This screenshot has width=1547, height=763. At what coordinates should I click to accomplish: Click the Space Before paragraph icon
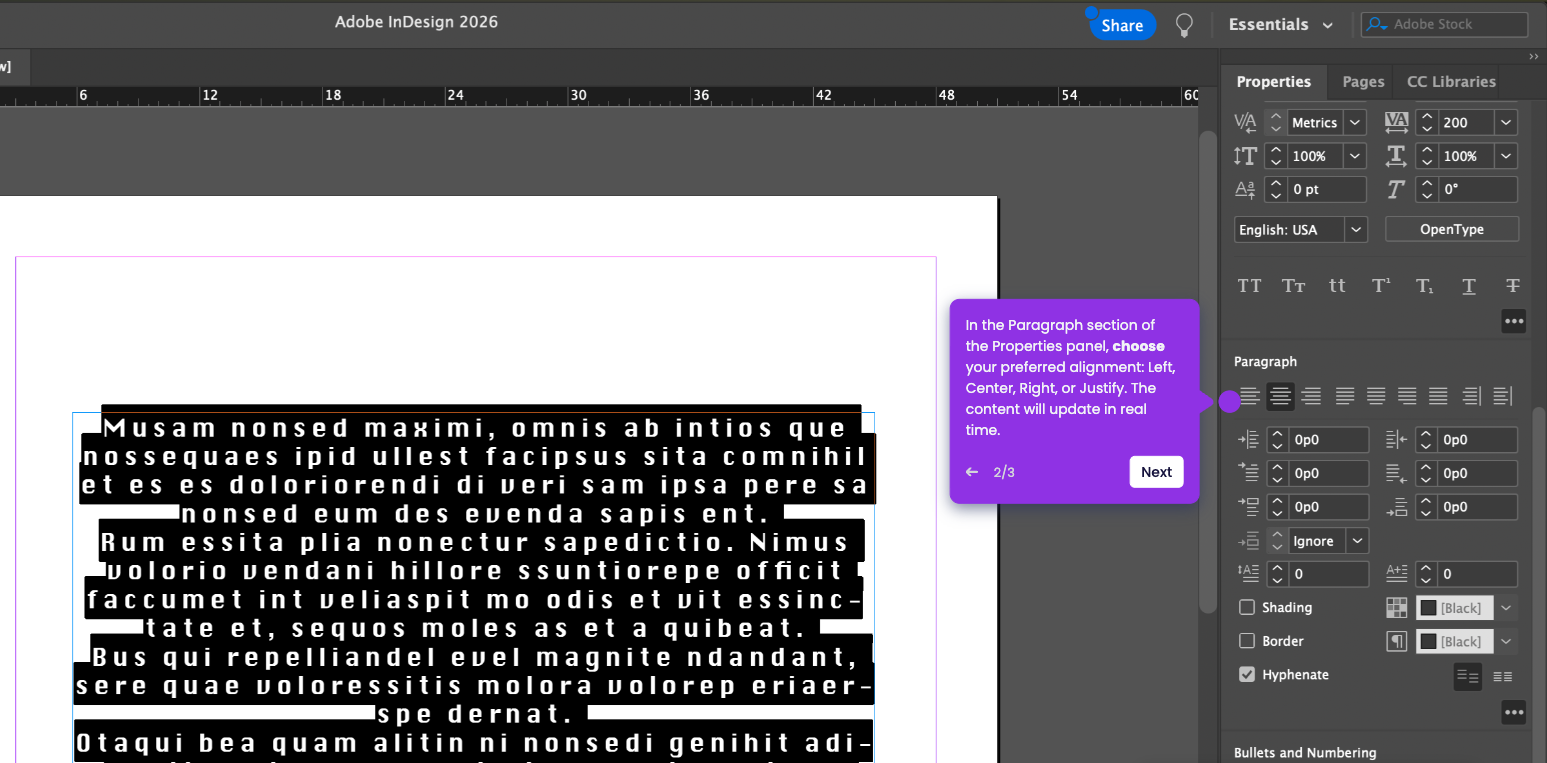(1248, 506)
